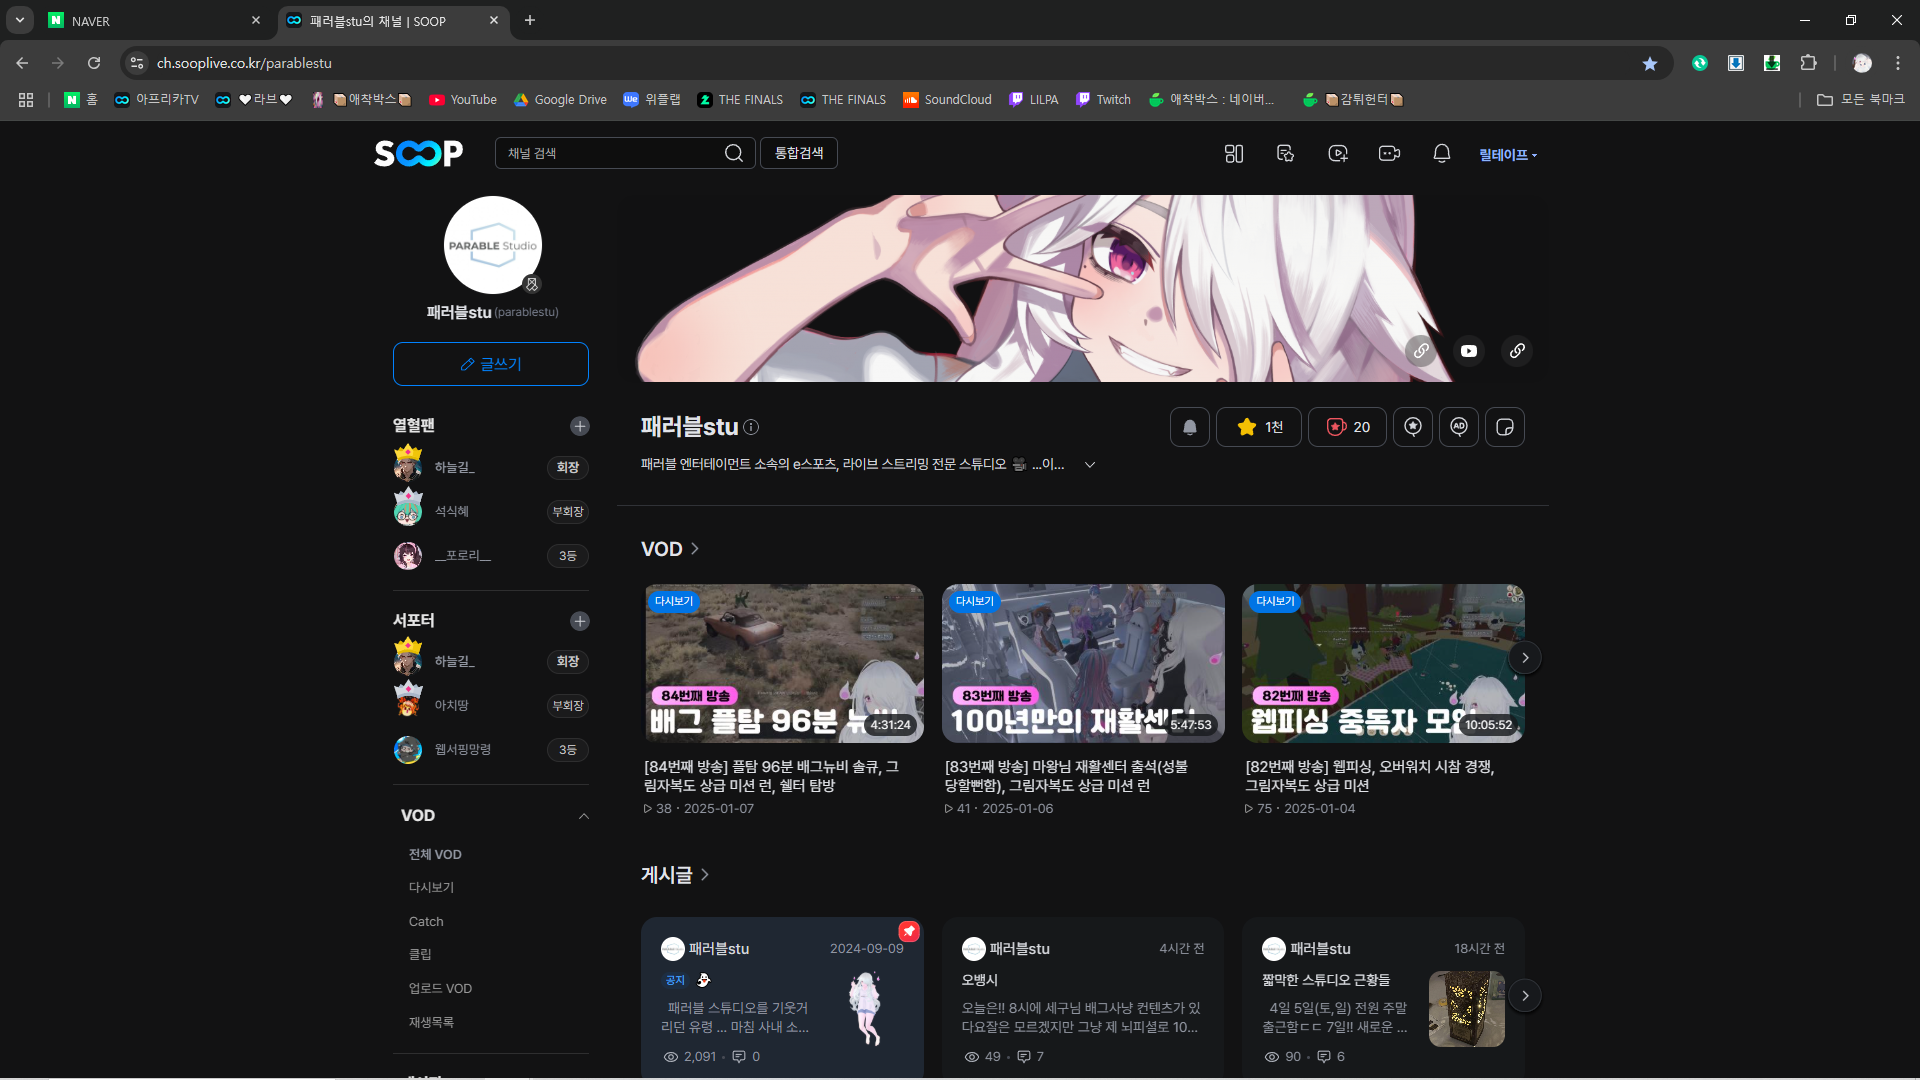Open the YouTube link on banner
The height and width of the screenshot is (1080, 1920).
[x=1469, y=351]
